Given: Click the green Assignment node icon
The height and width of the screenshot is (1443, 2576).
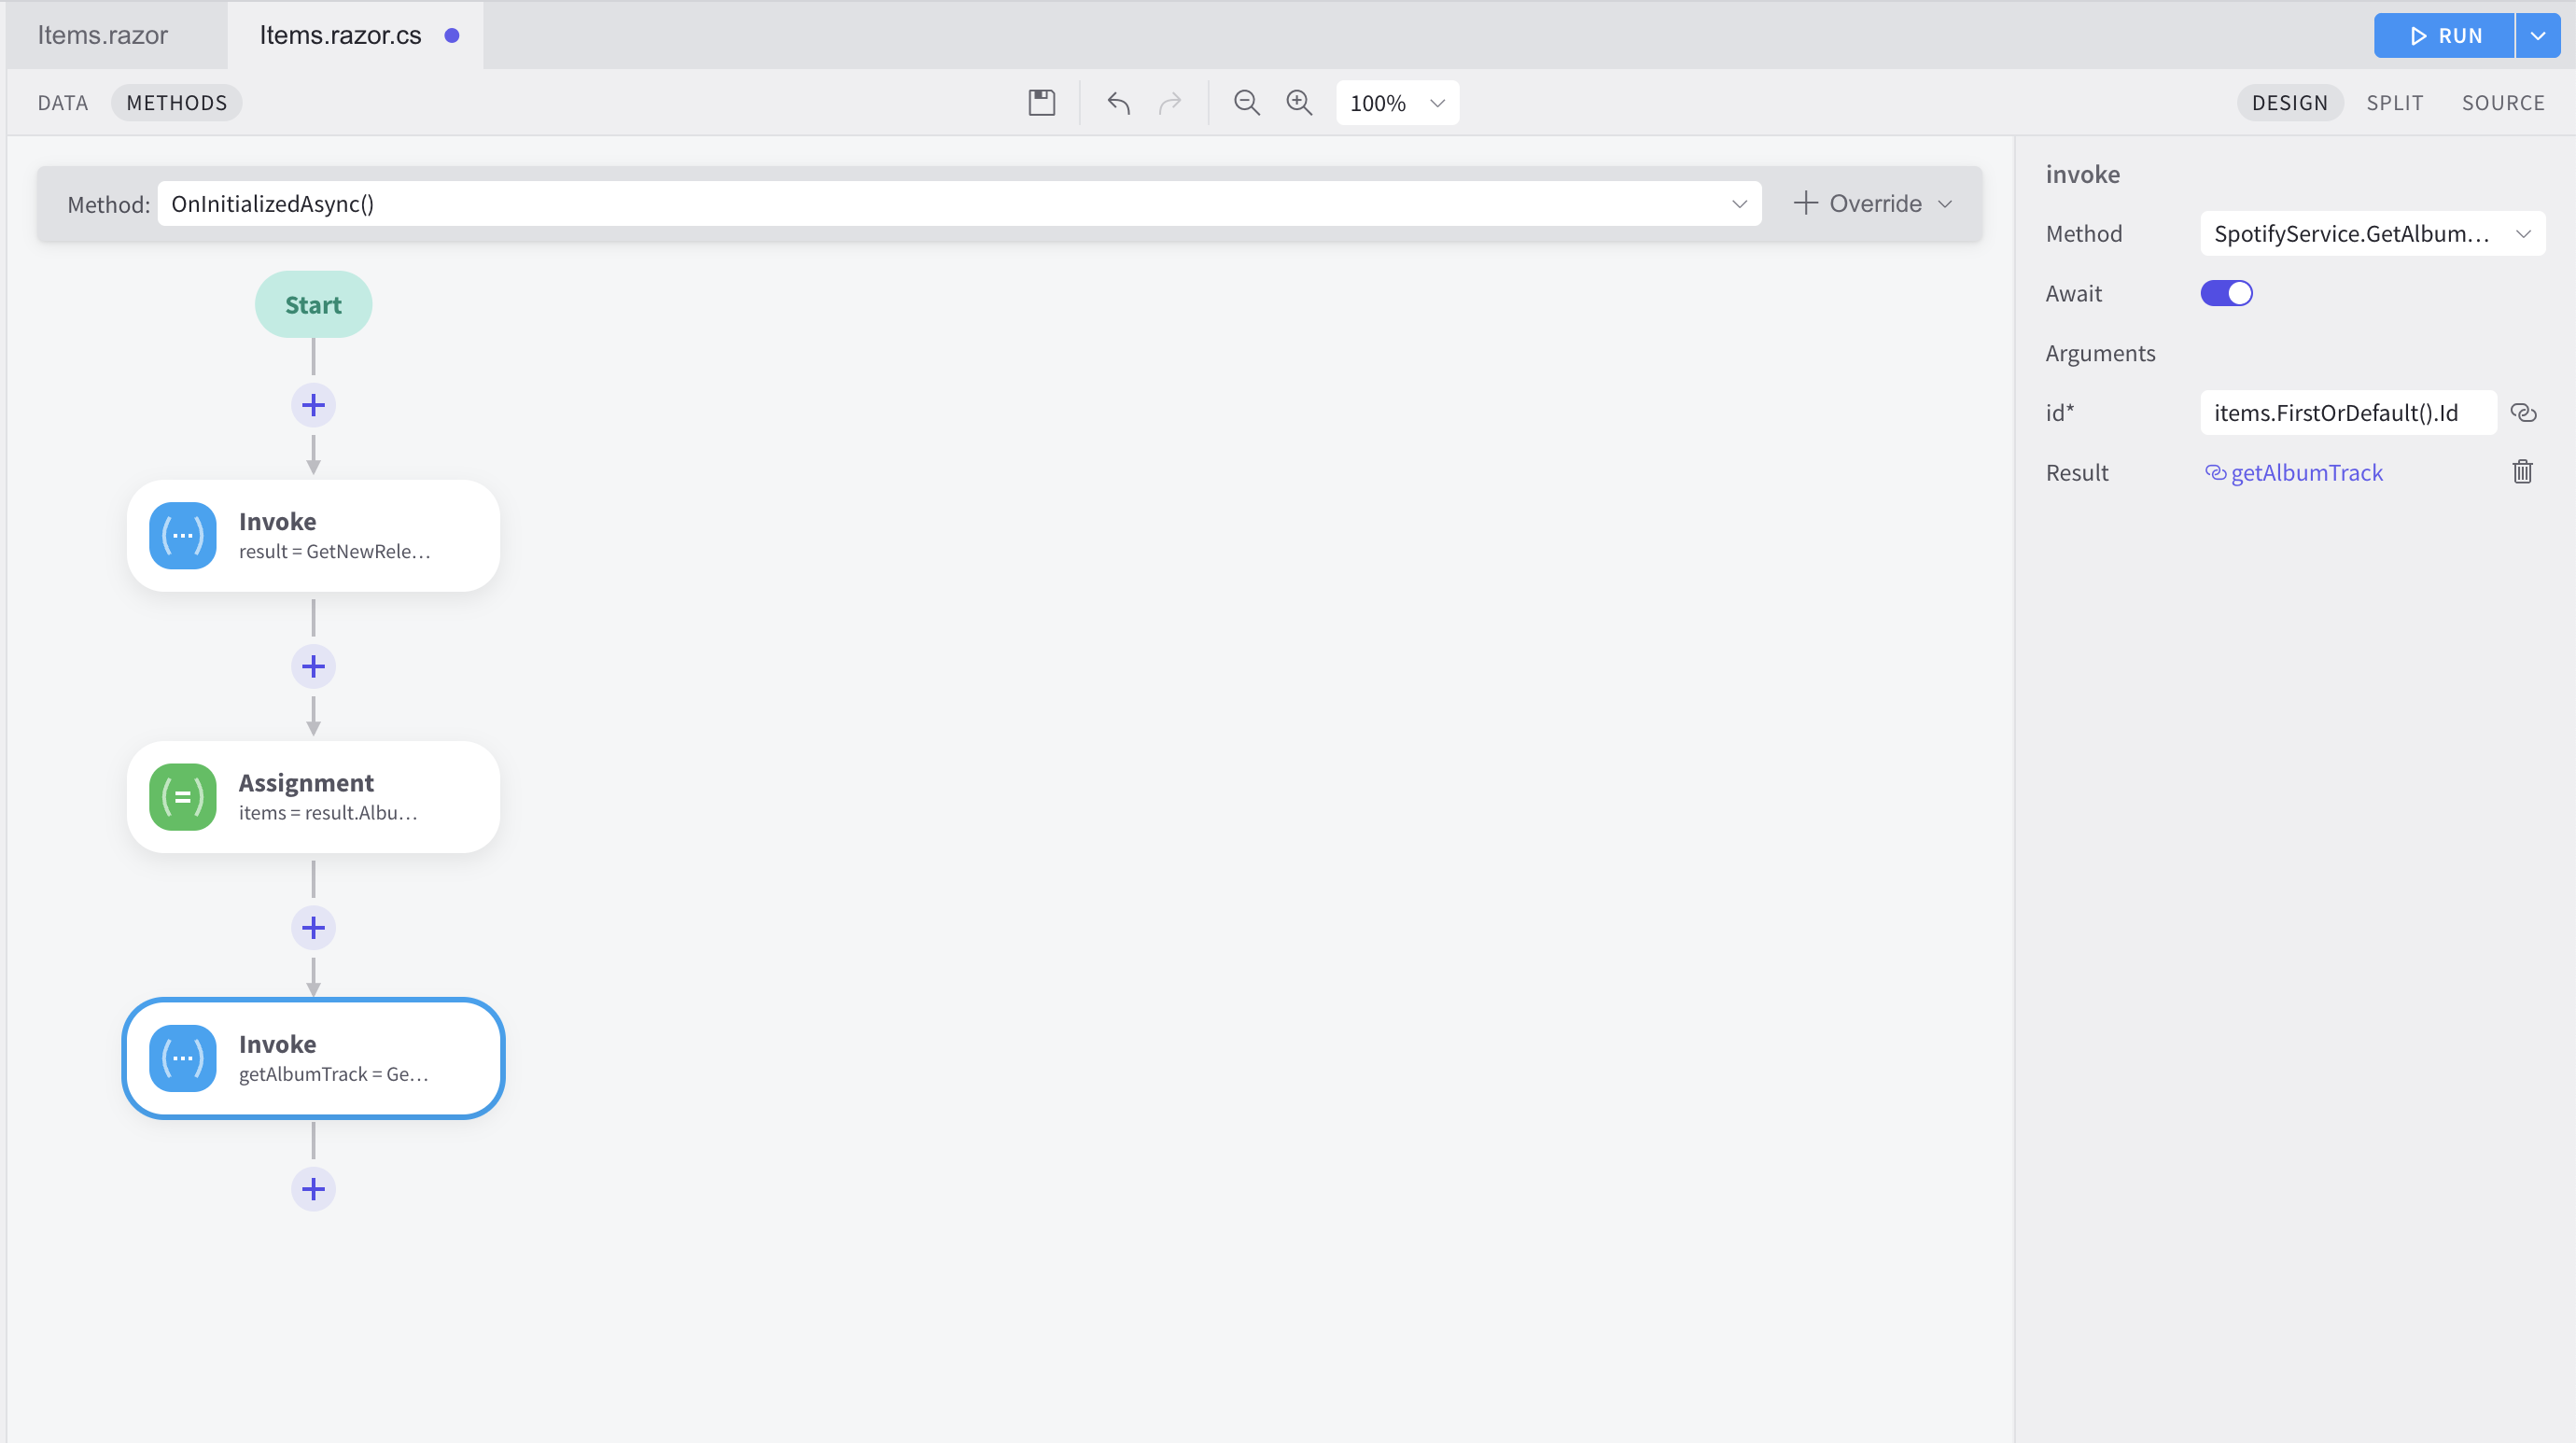Looking at the screenshot, I should click(183, 797).
